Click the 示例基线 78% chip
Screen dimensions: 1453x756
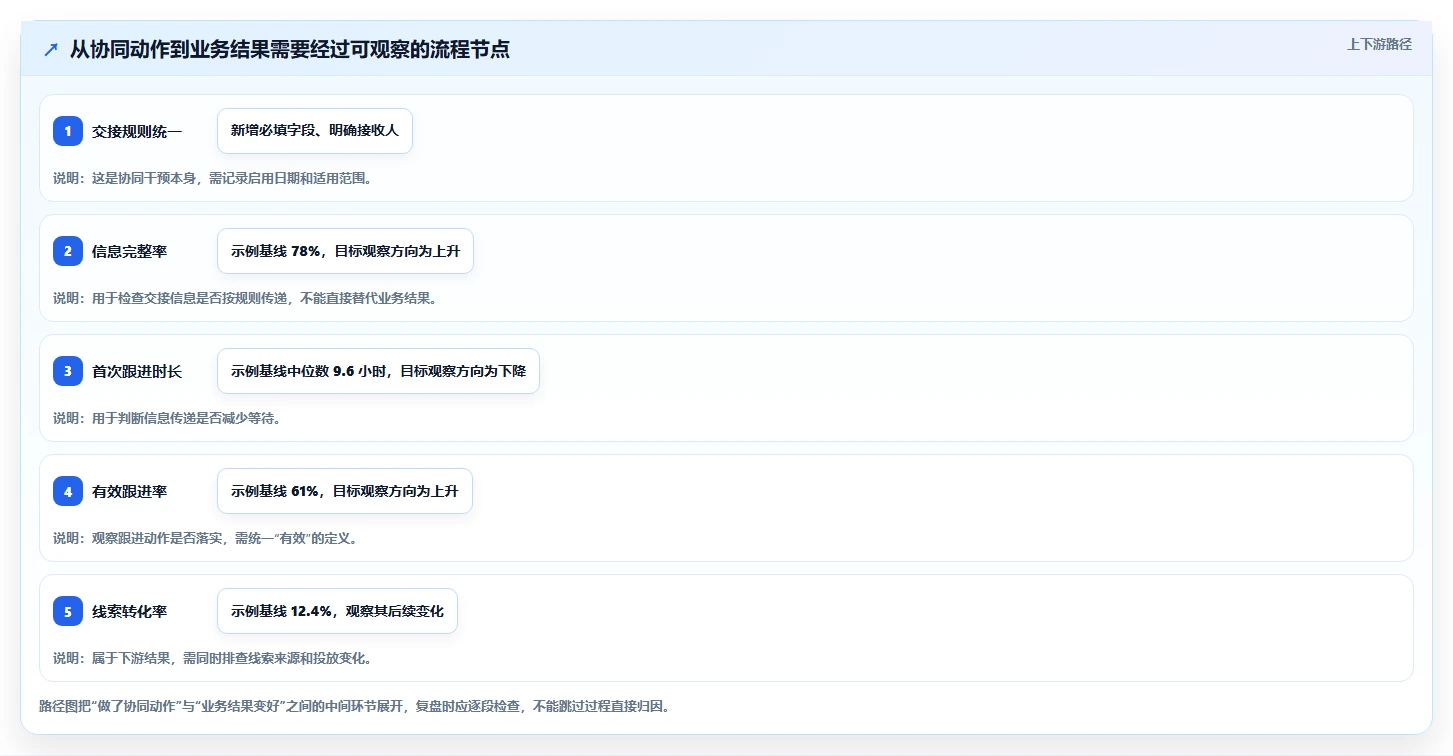tap(345, 251)
